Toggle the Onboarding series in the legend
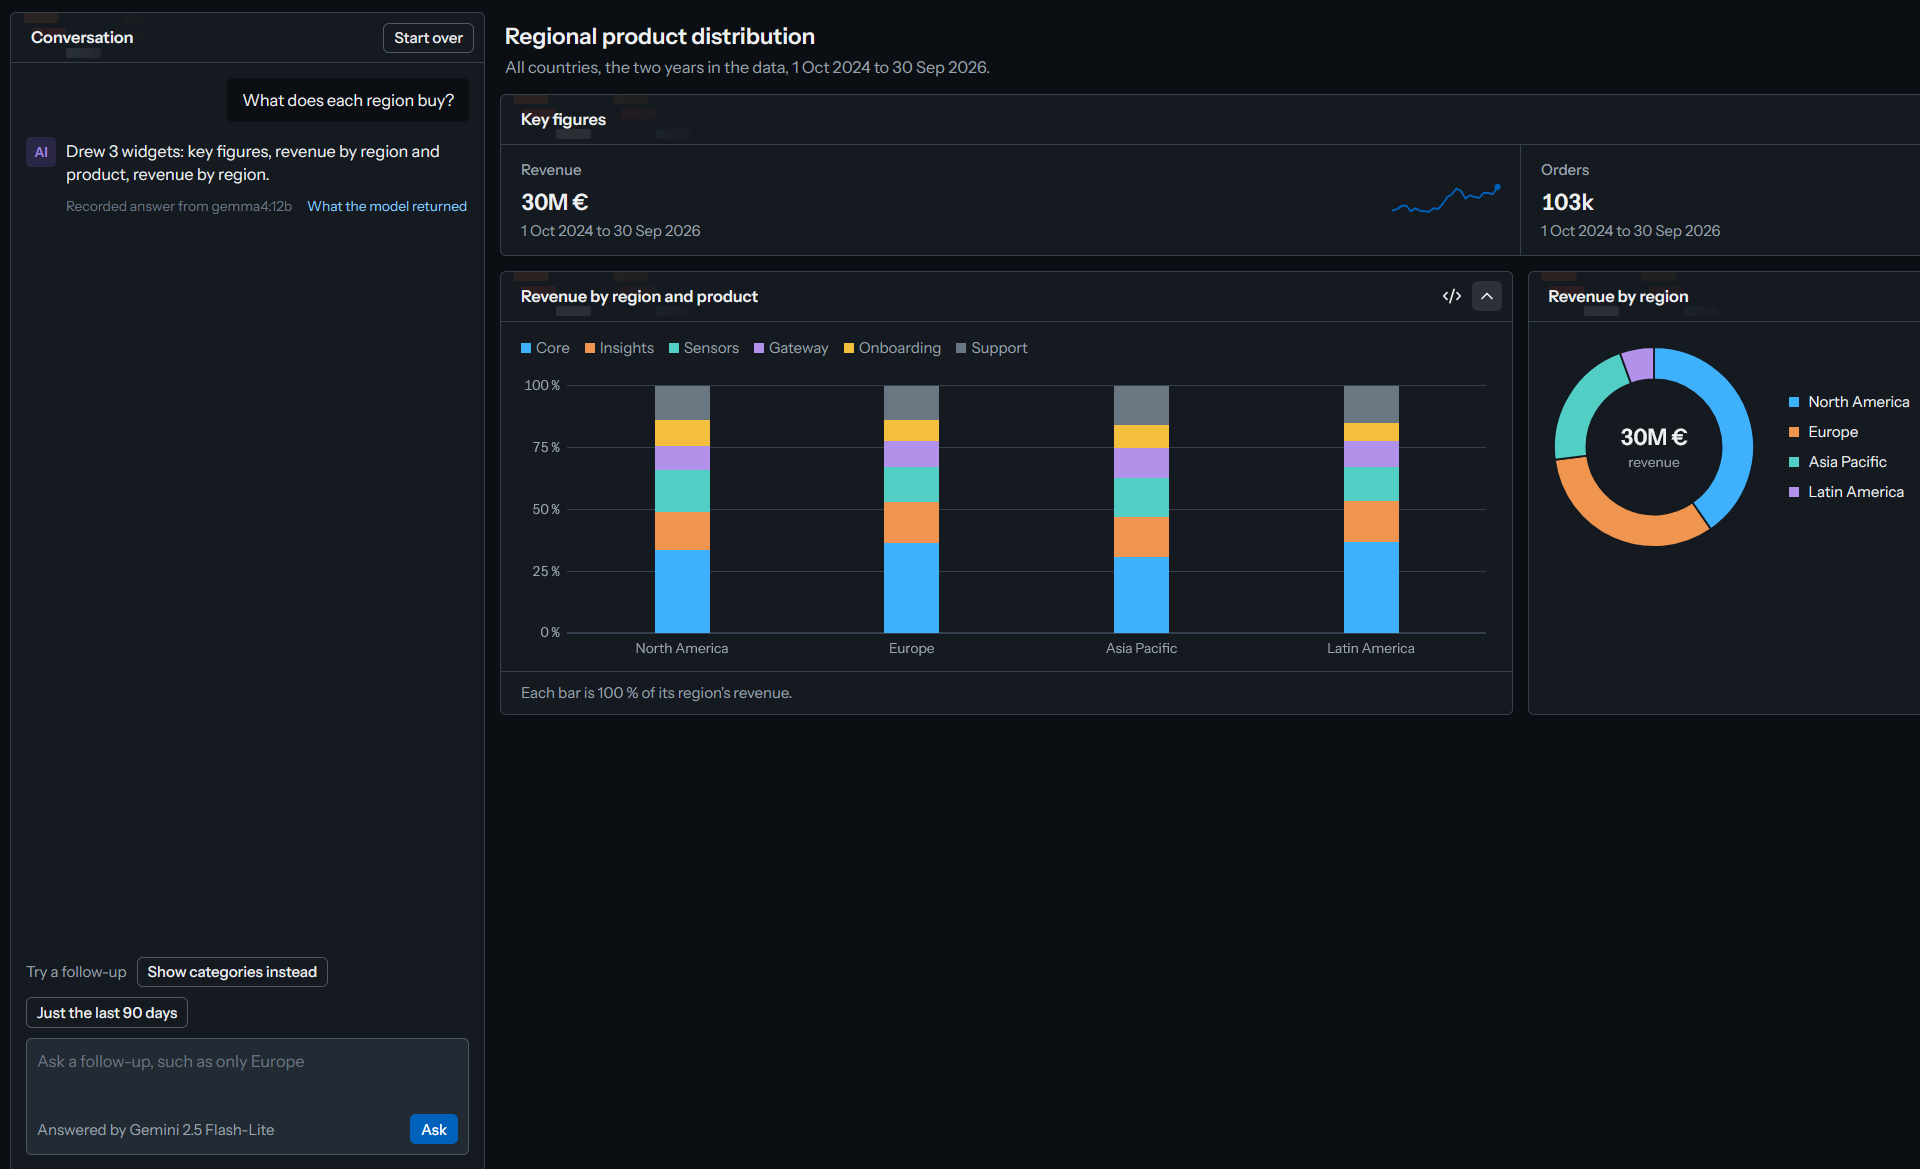1920x1169 pixels. [892, 348]
